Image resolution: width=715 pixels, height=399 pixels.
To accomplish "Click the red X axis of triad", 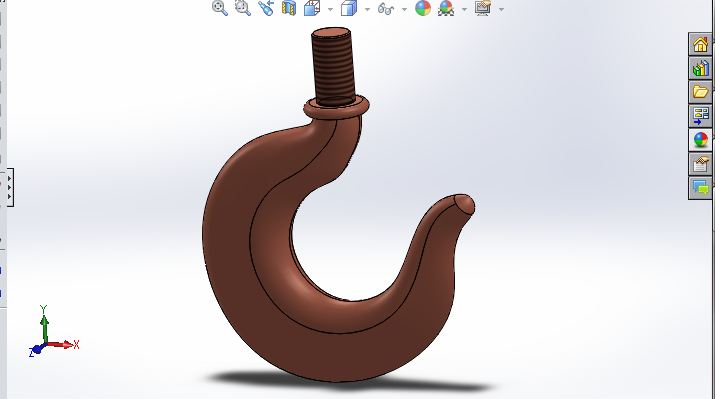I will (x=64, y=345).
